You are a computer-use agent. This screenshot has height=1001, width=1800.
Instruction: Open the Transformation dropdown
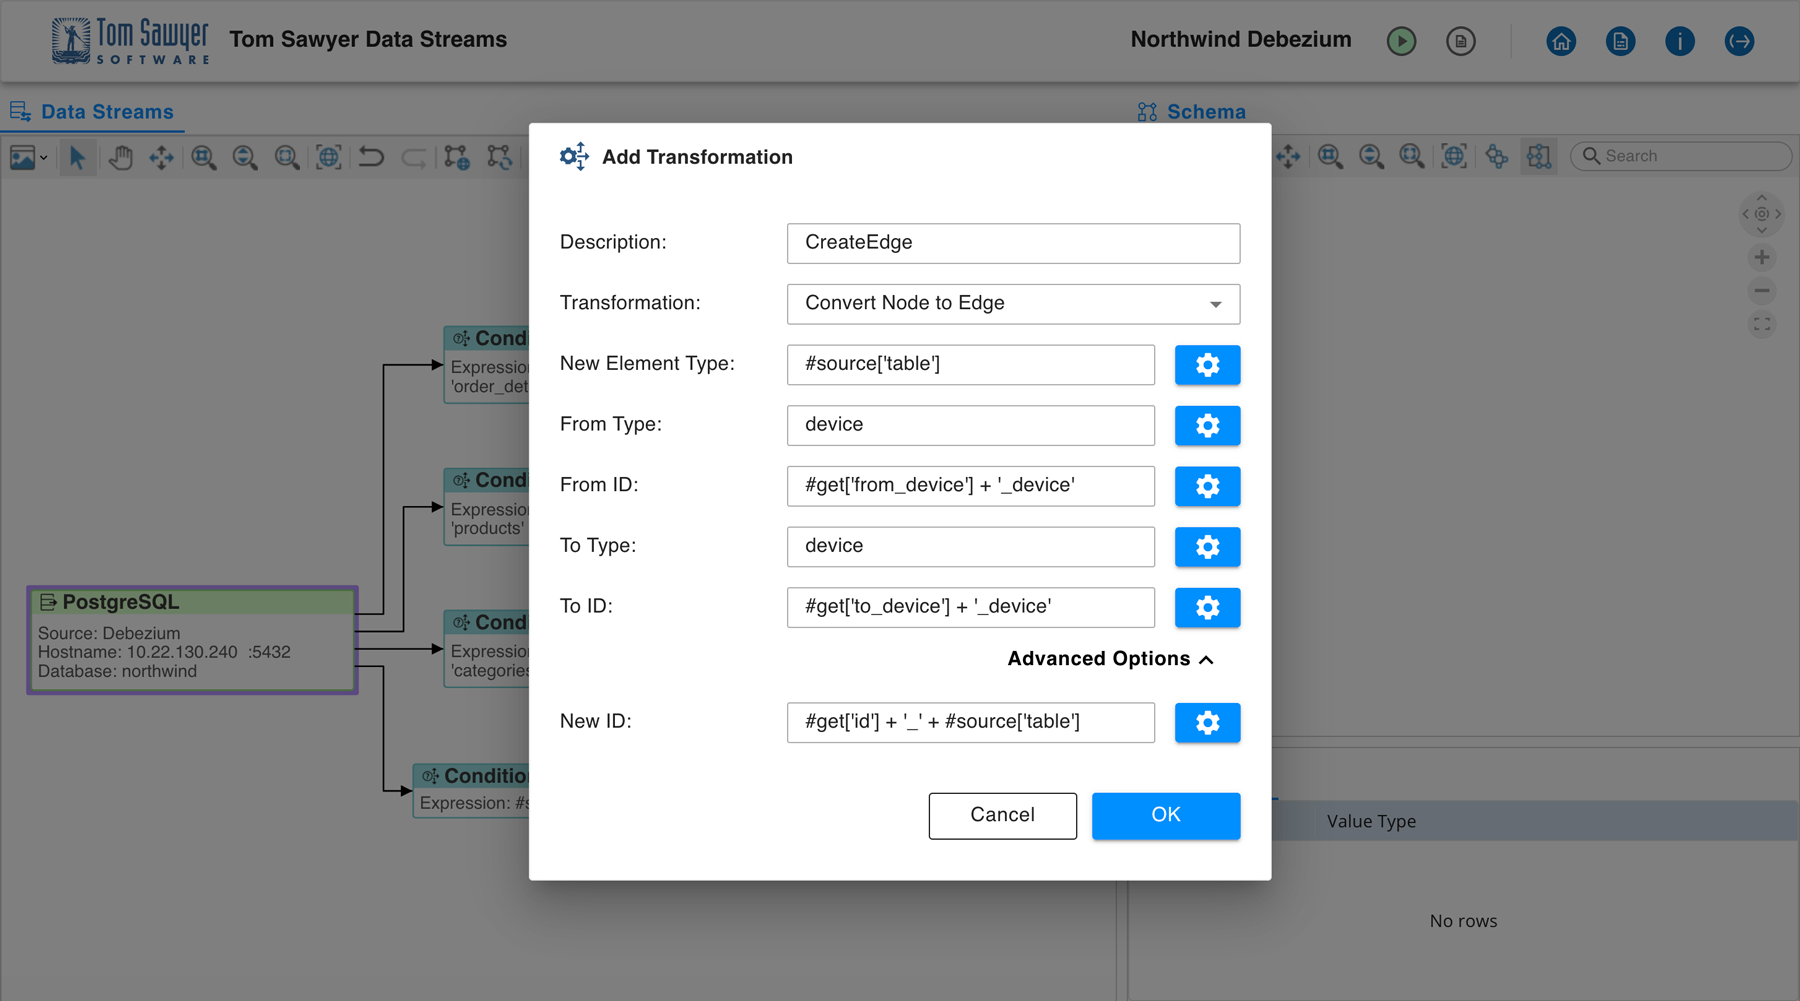pyautogui.click(x=1013, y=304)
